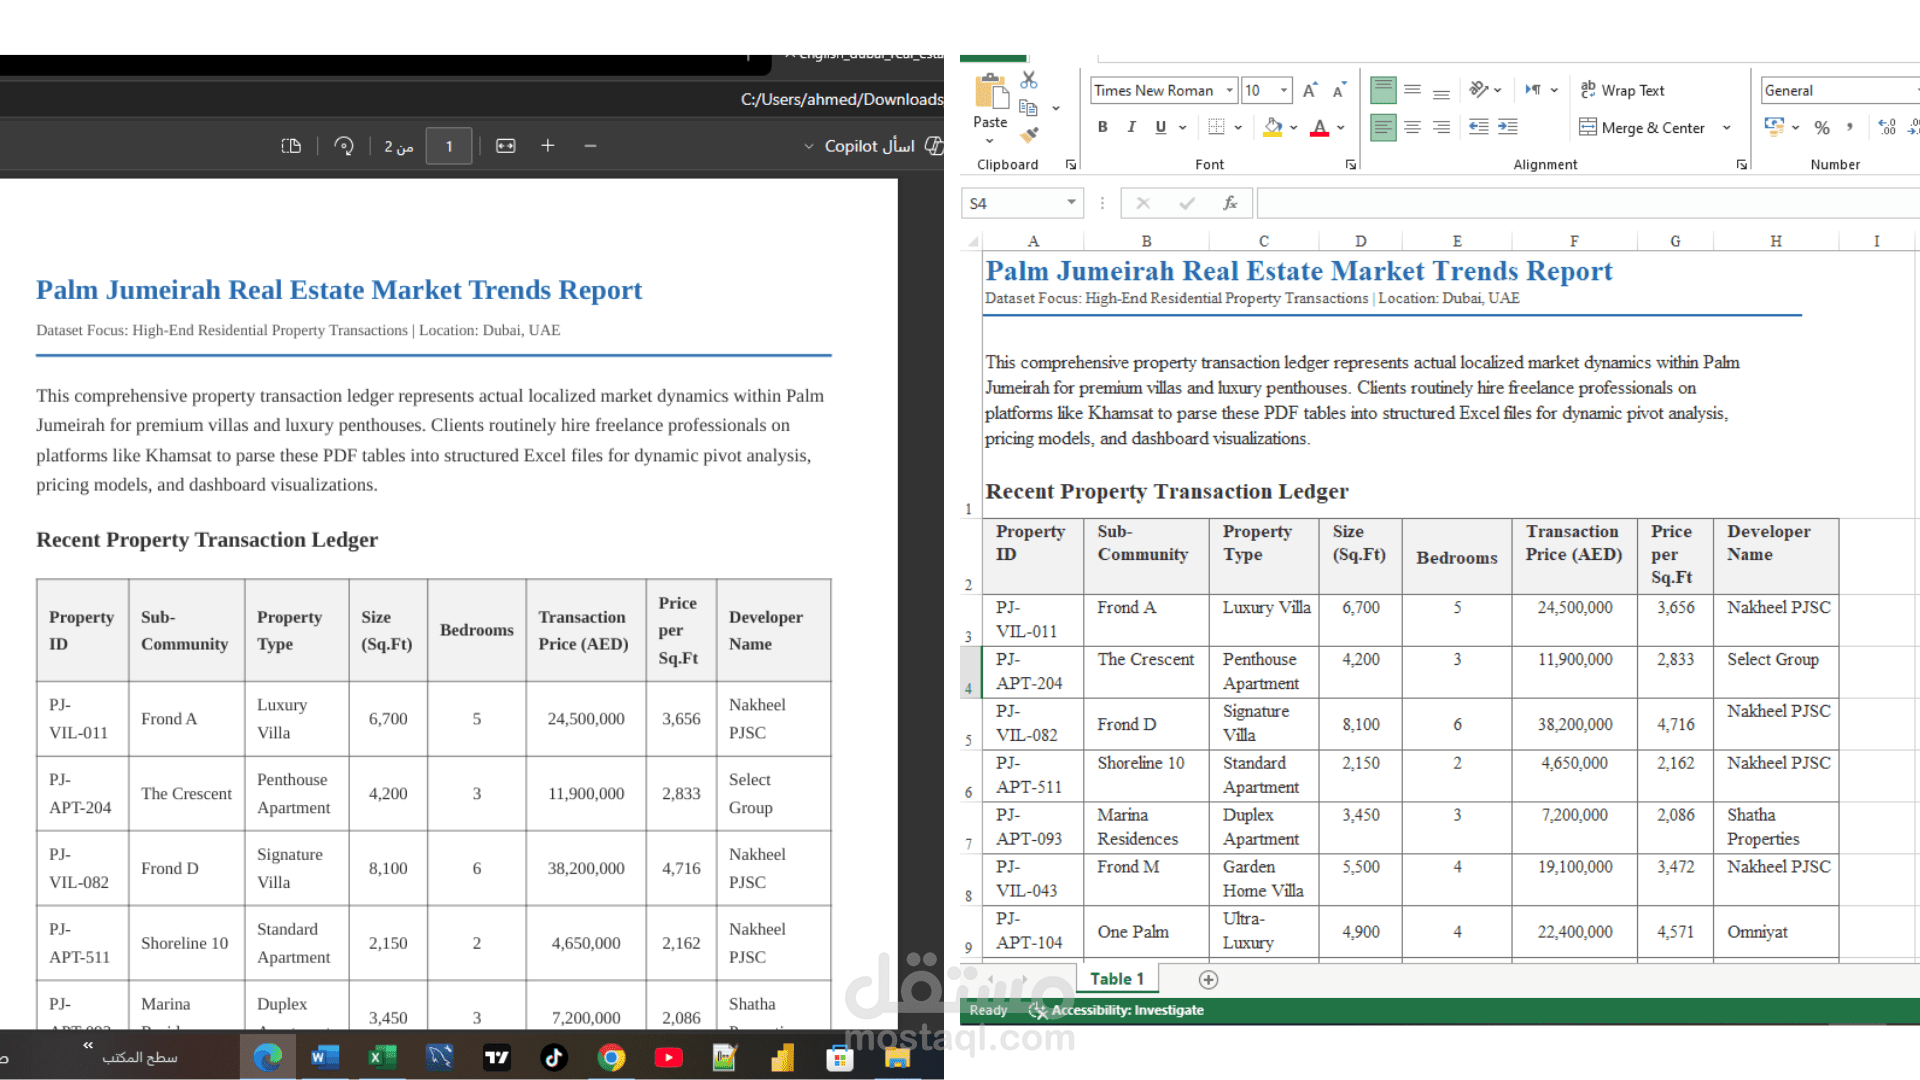Click the Increase Indent icon
The image size is (1920, 1080).
(x=1508, y=127)
